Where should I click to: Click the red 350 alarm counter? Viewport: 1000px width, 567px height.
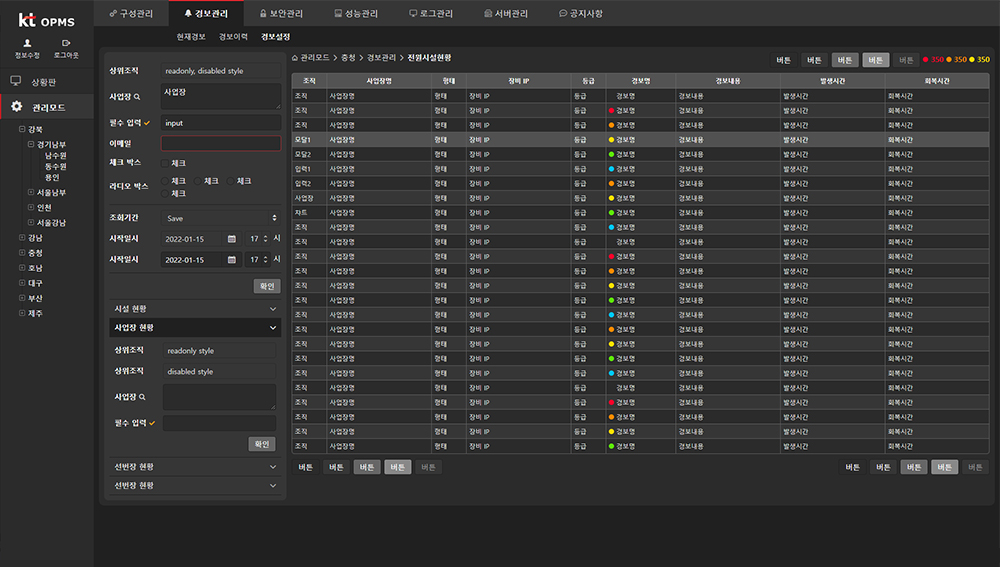(933, 60)
